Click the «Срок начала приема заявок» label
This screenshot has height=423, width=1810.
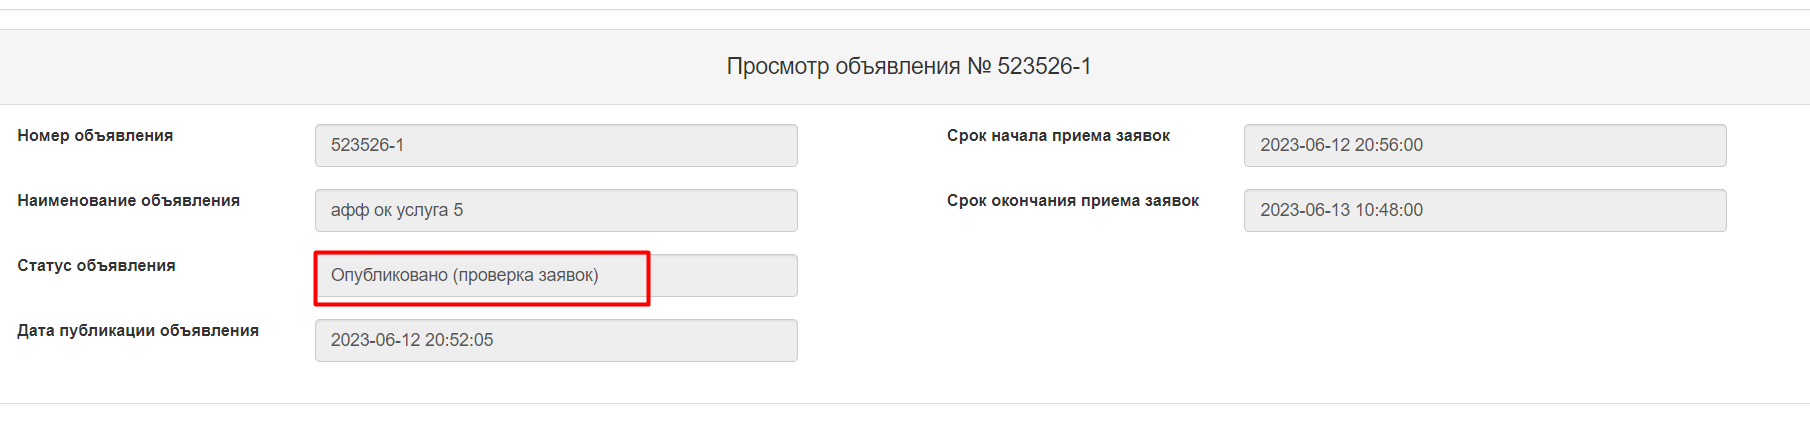(x=1058, y=135)
